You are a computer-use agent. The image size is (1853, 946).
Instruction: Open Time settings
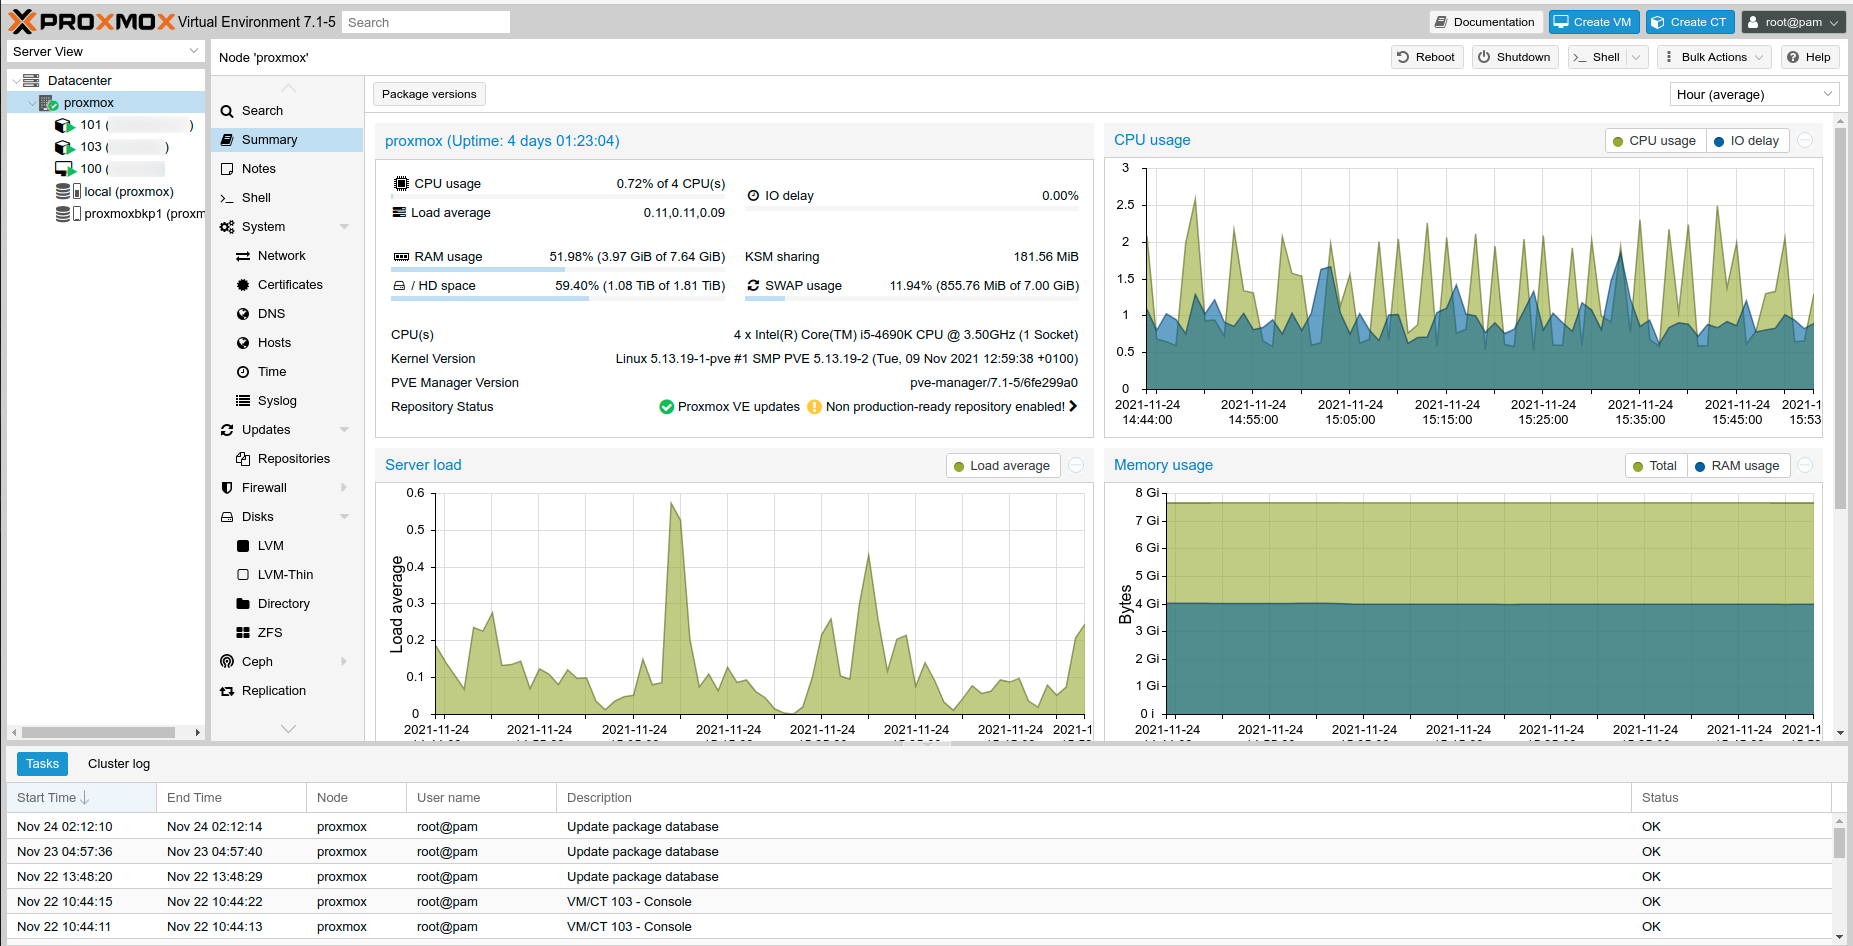click(x=288, y=372)
